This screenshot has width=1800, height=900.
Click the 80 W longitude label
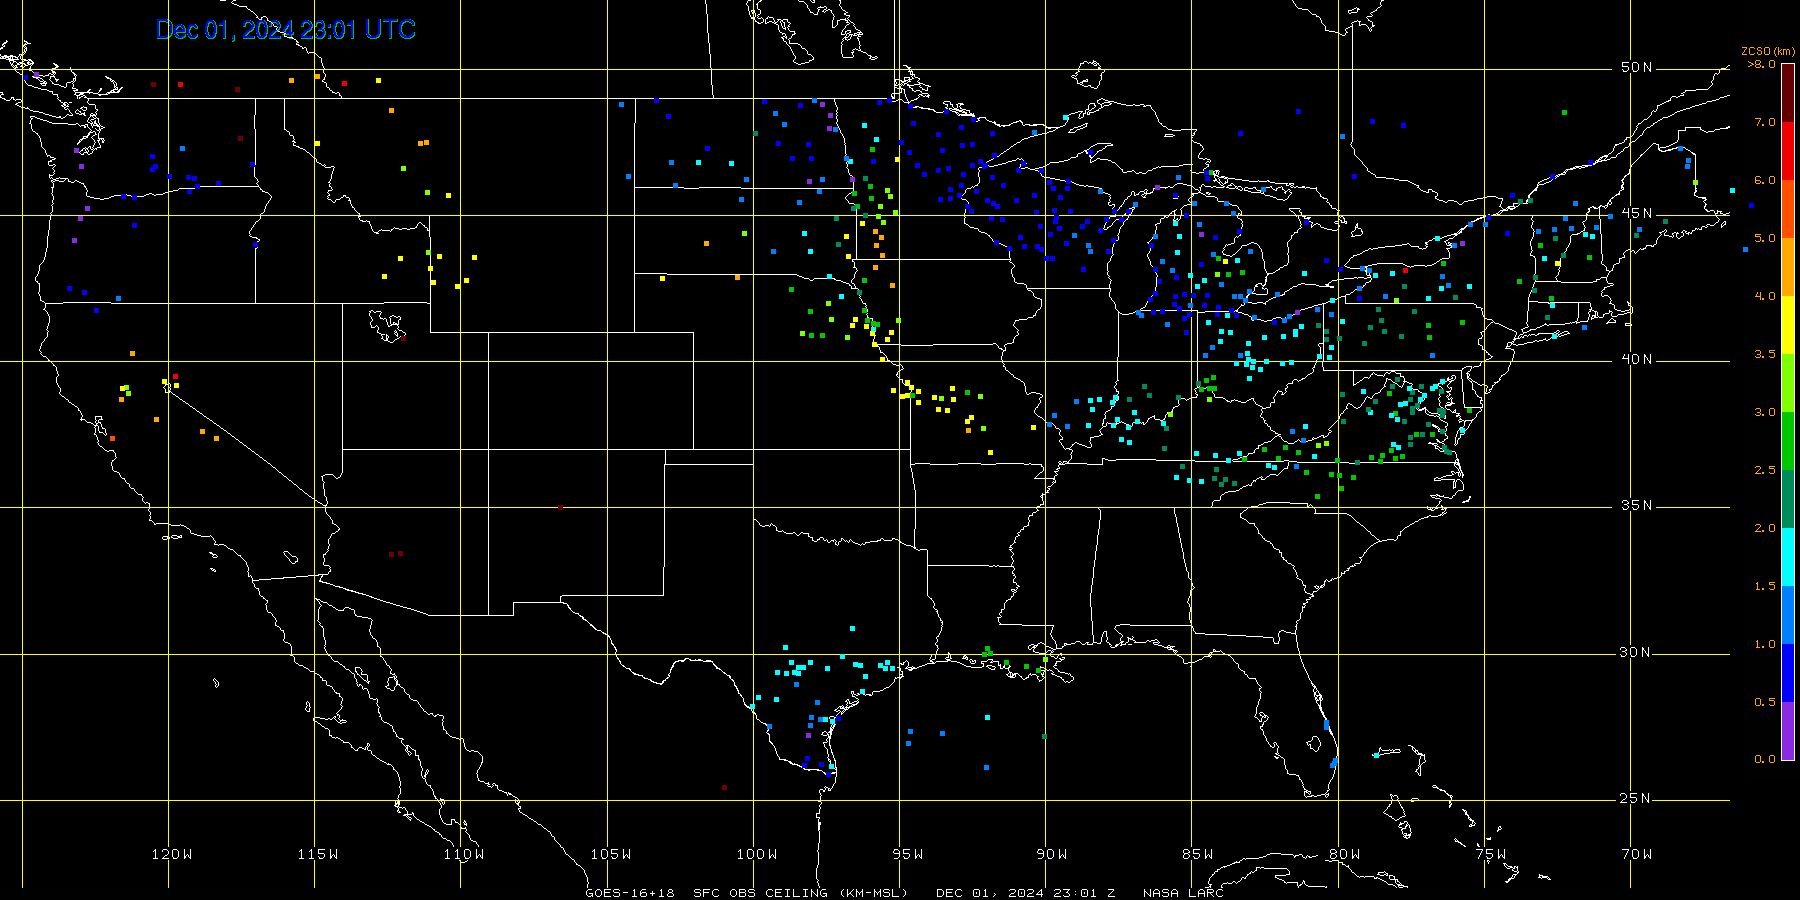click(1344, 854)
